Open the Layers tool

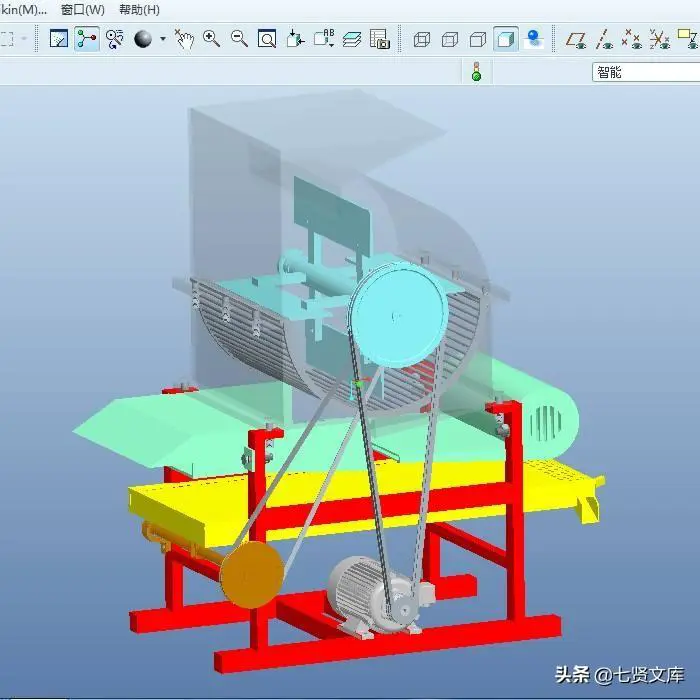point(352,39)
